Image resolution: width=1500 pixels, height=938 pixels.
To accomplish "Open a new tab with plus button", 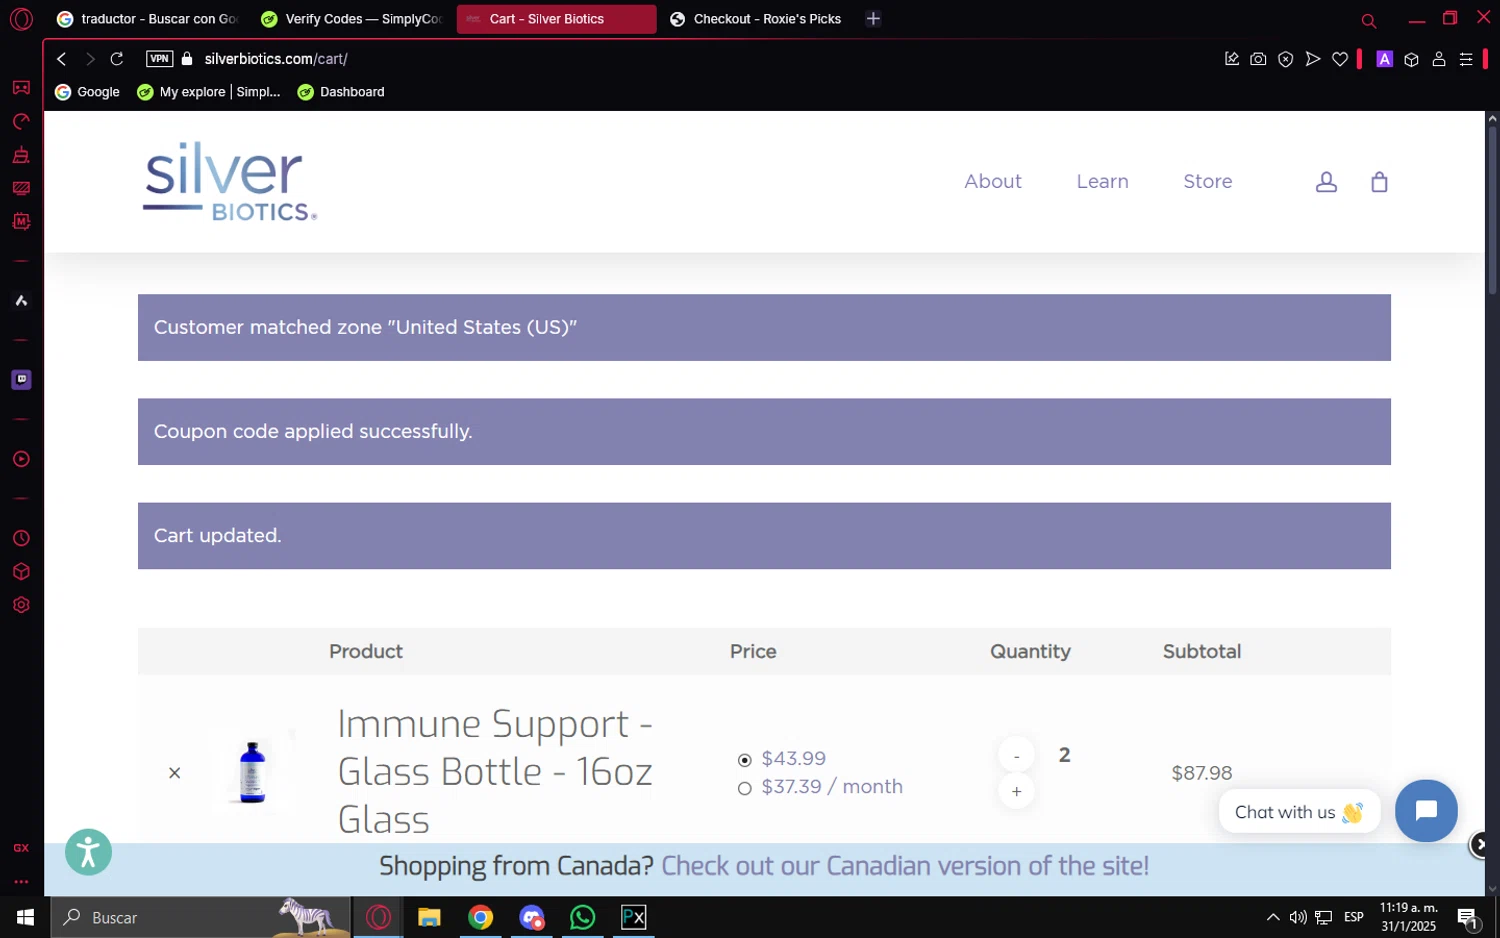I will pos(873,19).
